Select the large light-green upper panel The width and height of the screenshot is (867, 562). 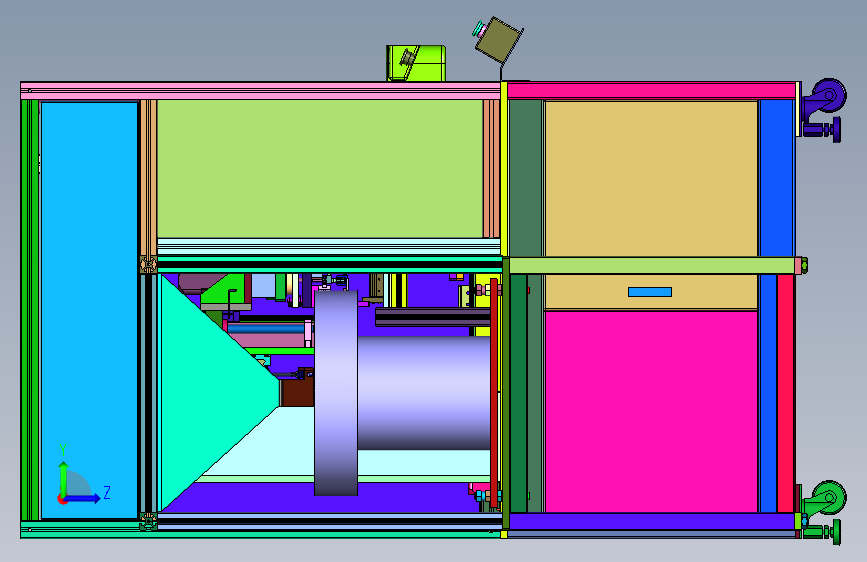[320, 169]
